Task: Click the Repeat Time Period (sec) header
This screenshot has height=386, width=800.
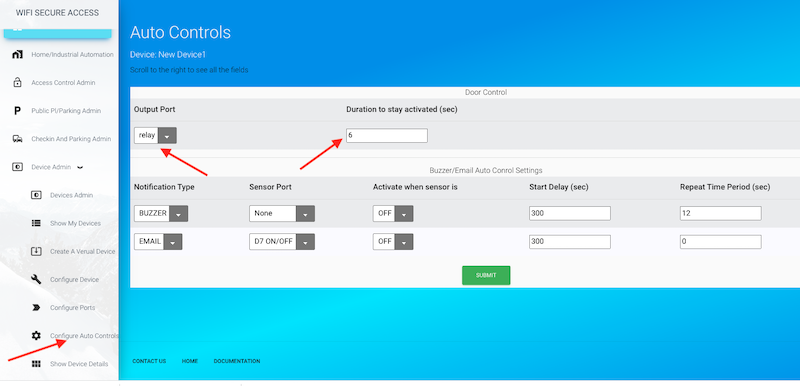Action: click(x=725, y=187)
